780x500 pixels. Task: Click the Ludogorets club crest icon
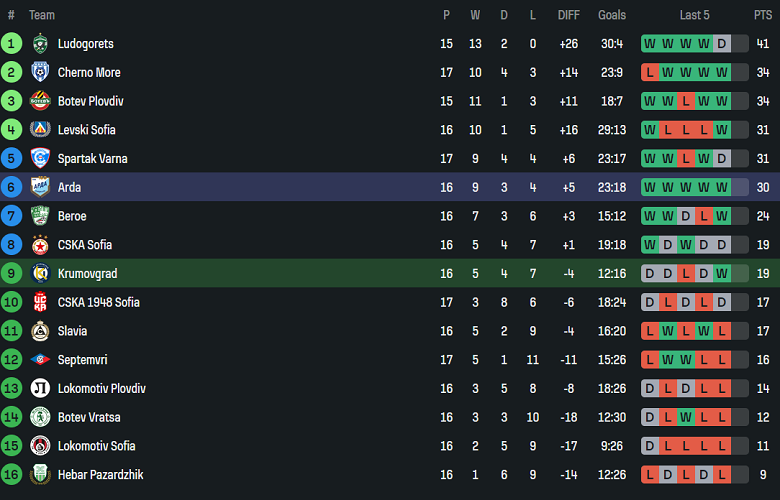point(40,44)
